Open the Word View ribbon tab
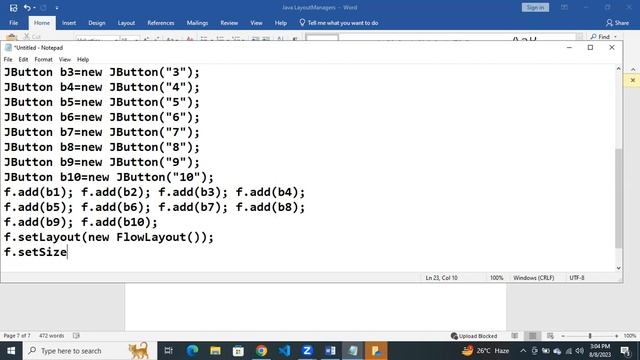Screen dimensions: 640x360 pyautogui.click(x=256, y=23)
